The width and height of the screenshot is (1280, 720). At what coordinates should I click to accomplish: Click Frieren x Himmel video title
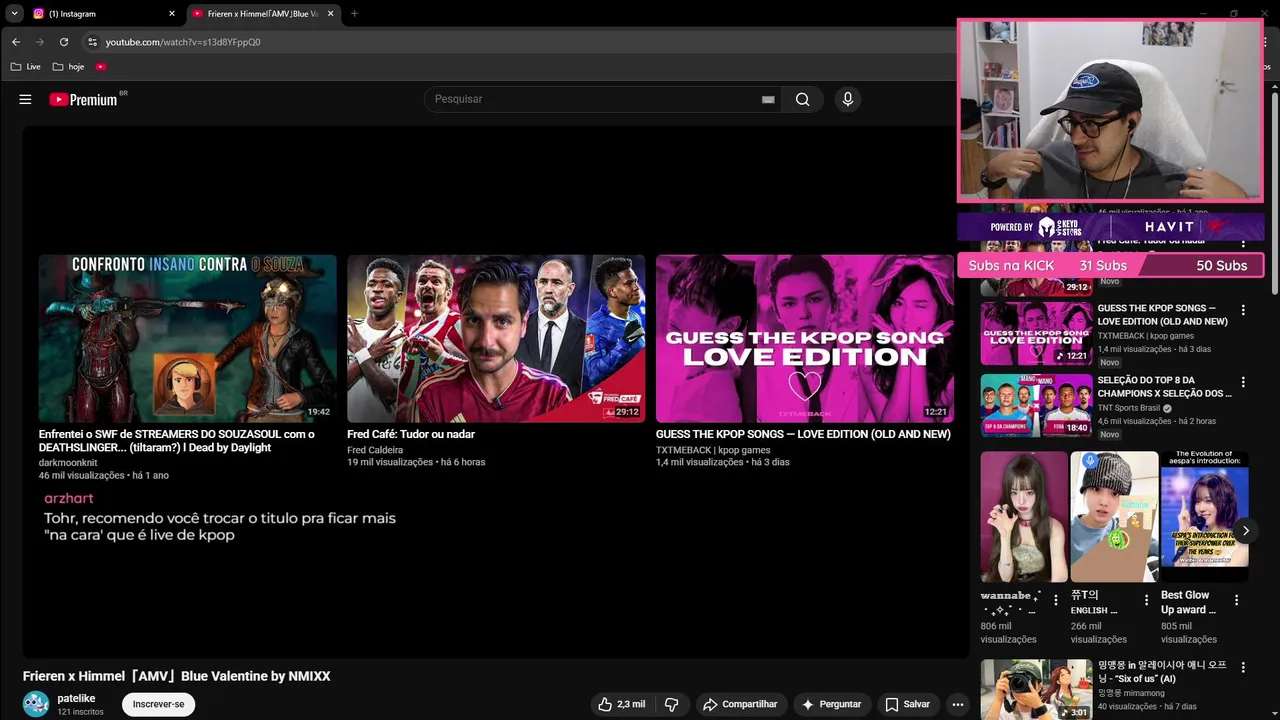tap(176, 676)
